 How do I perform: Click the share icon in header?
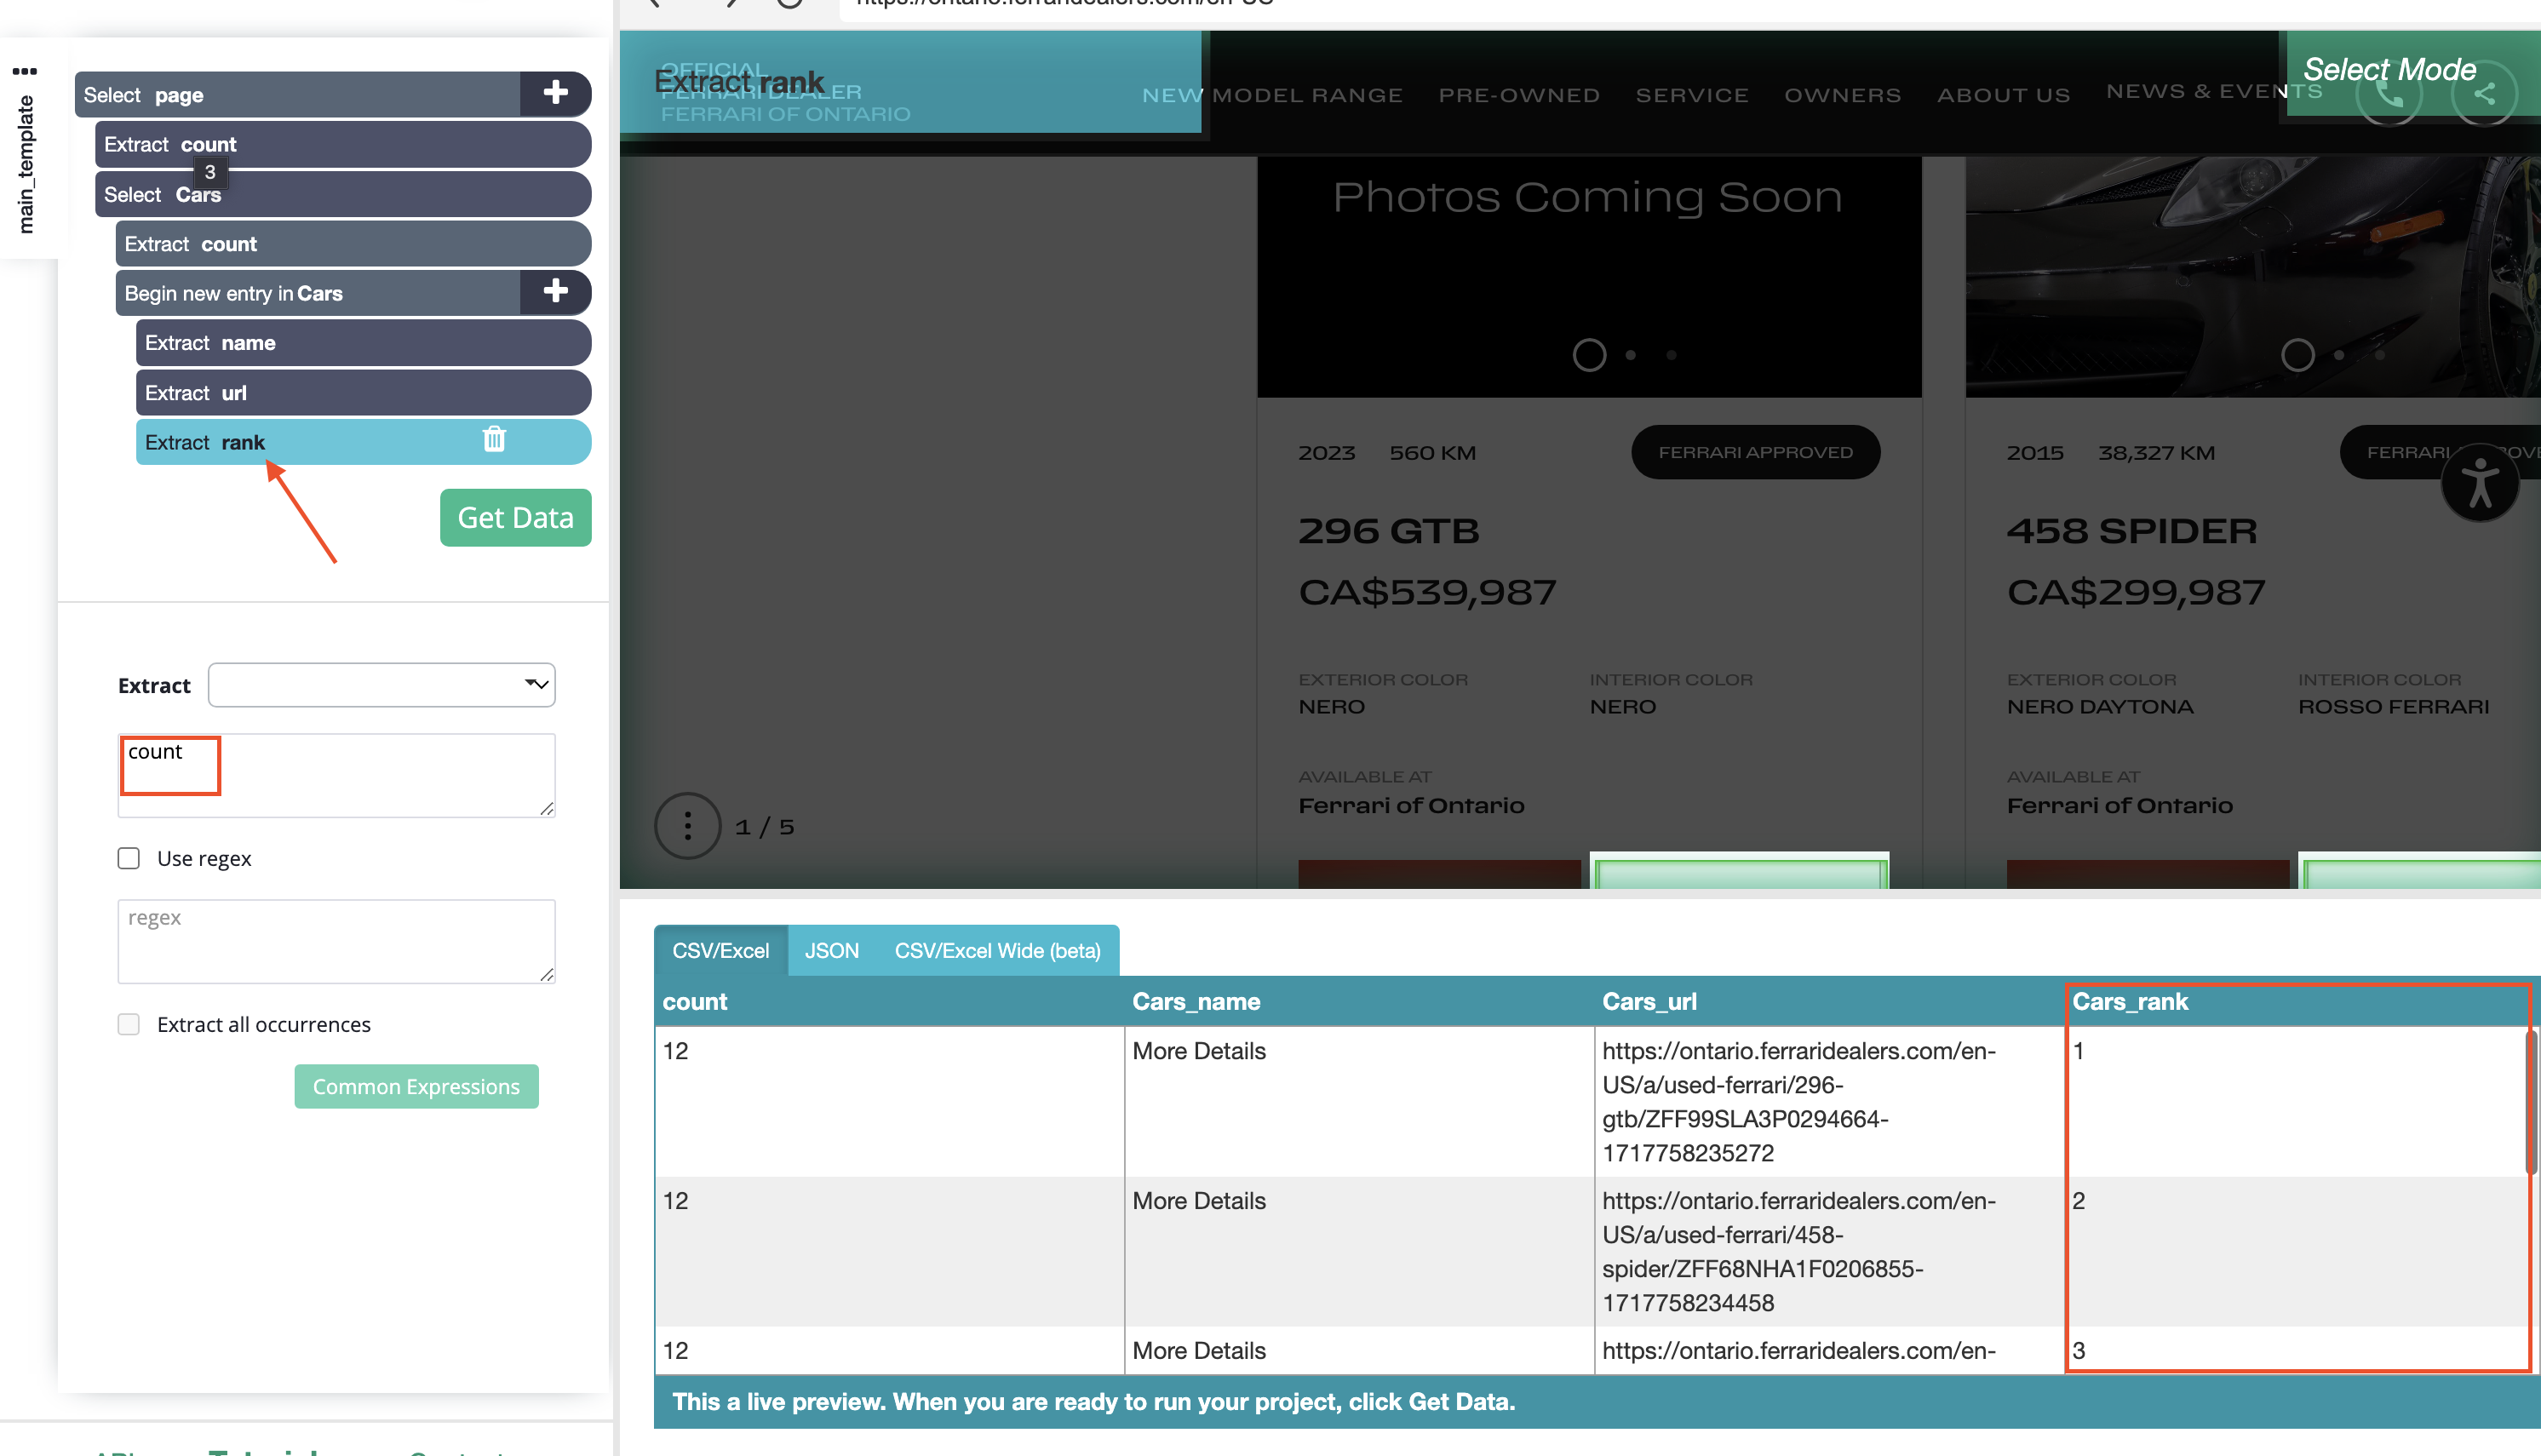[2484, 95]
